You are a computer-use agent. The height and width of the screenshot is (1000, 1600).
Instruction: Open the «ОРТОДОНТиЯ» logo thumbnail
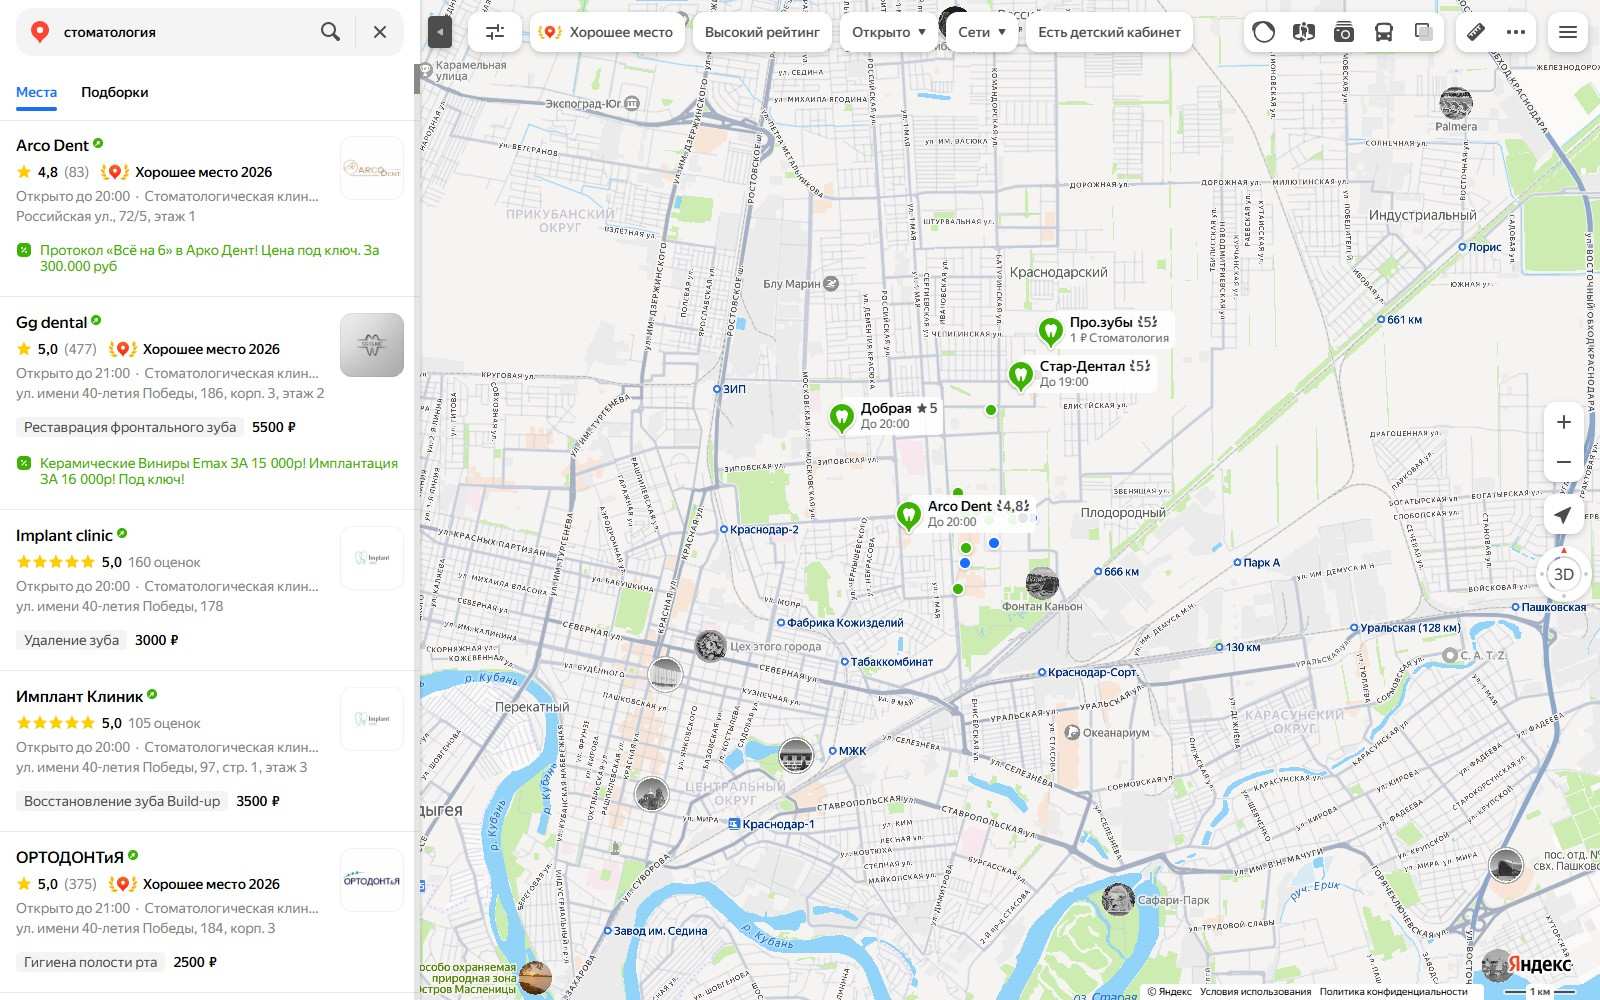coord(372,880)
